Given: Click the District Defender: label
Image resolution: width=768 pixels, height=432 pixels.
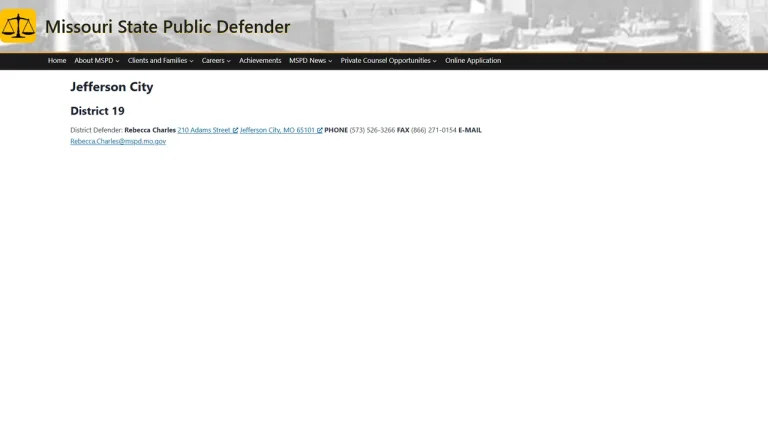Looking at the screenshot, I should coord(96,130).
